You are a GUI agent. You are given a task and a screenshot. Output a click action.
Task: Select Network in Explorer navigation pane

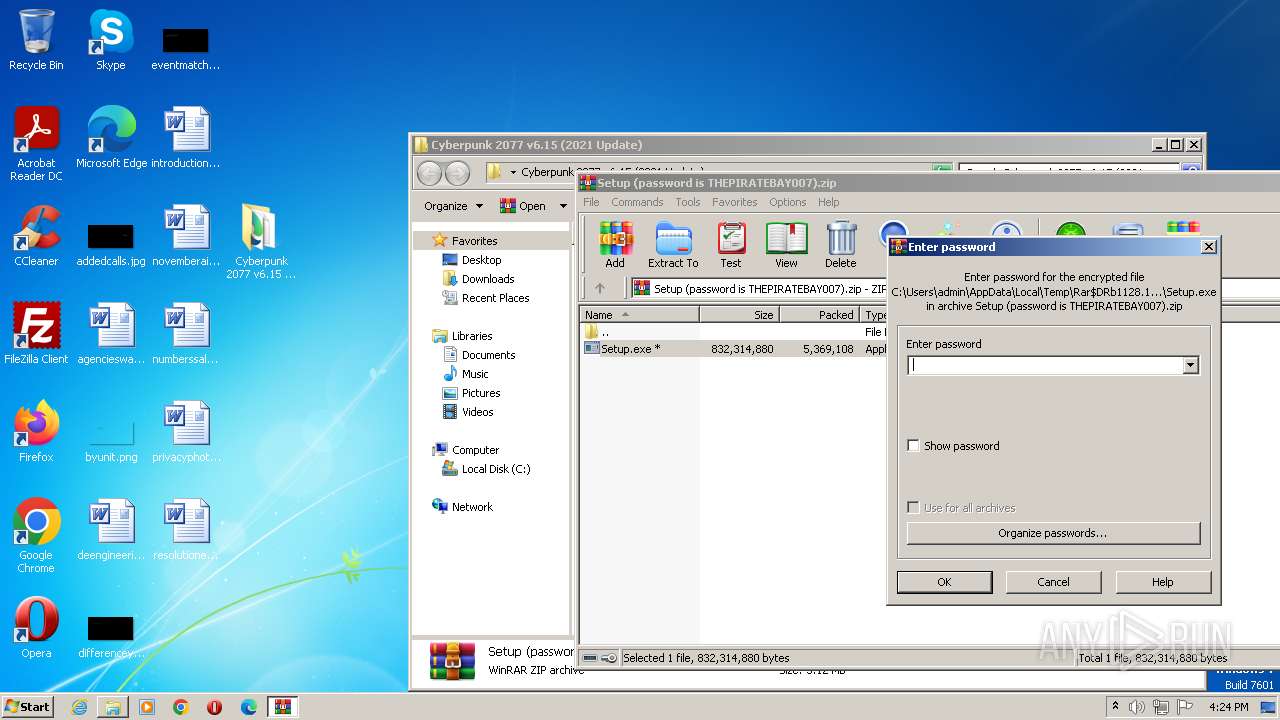click(x=472, y=507)
